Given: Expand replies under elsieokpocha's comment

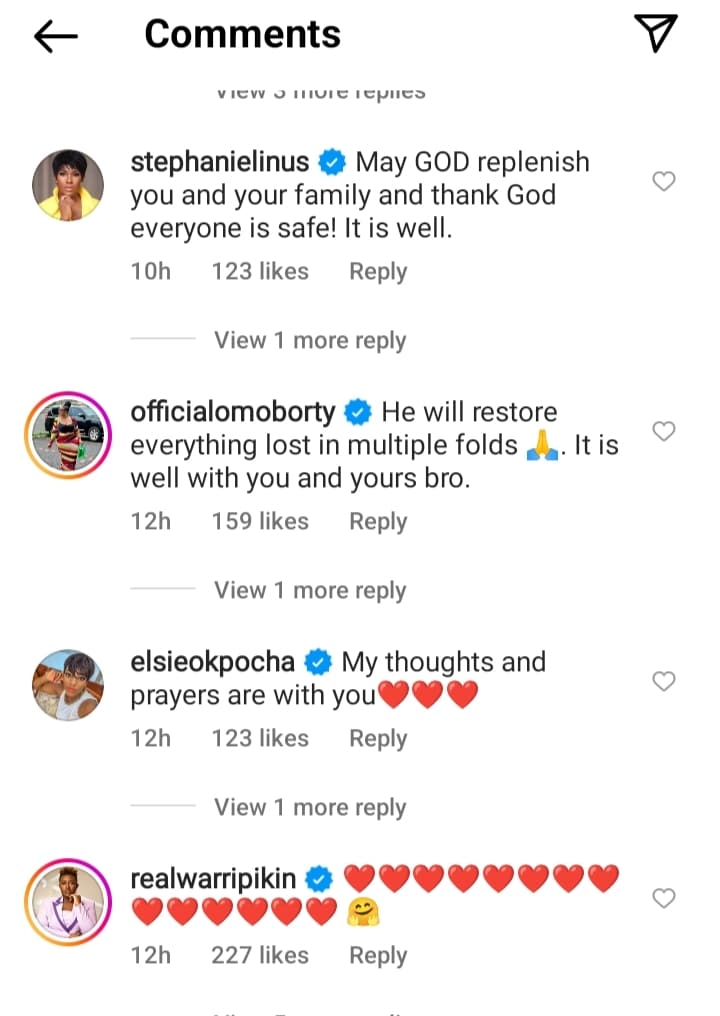Looking at the screenshot, I should pyautogui.click(x=310, y=808).
